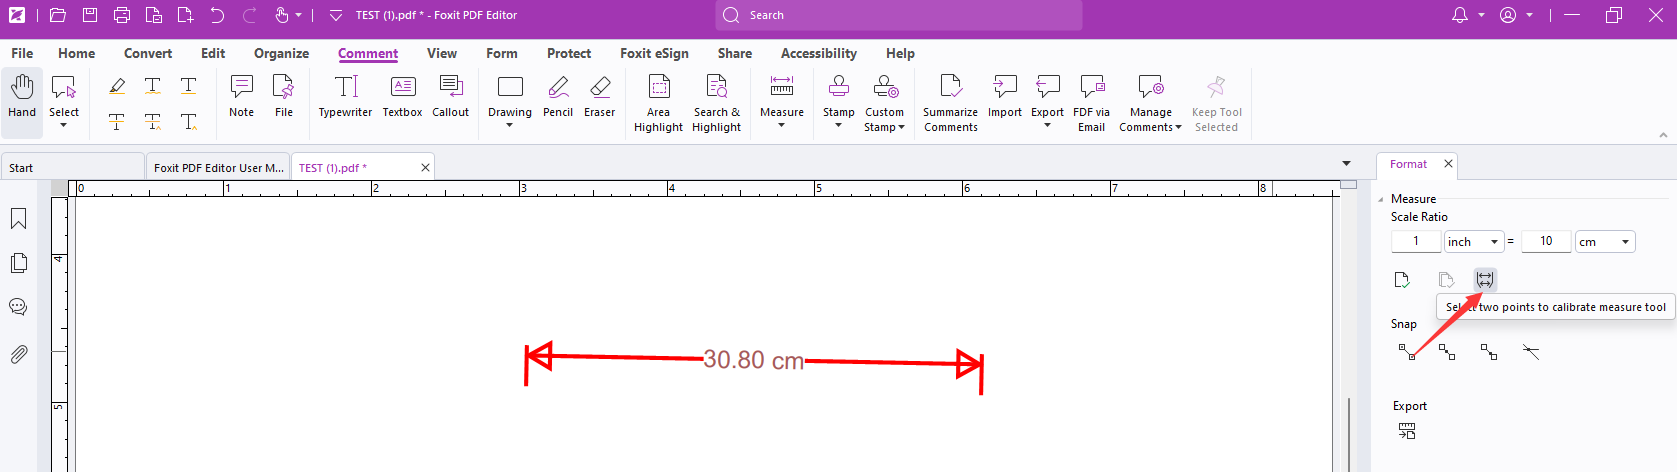Viewport: 1677px width, 472px height.
Task: Open the Bookmarks side panel
Action: (18, 219)
